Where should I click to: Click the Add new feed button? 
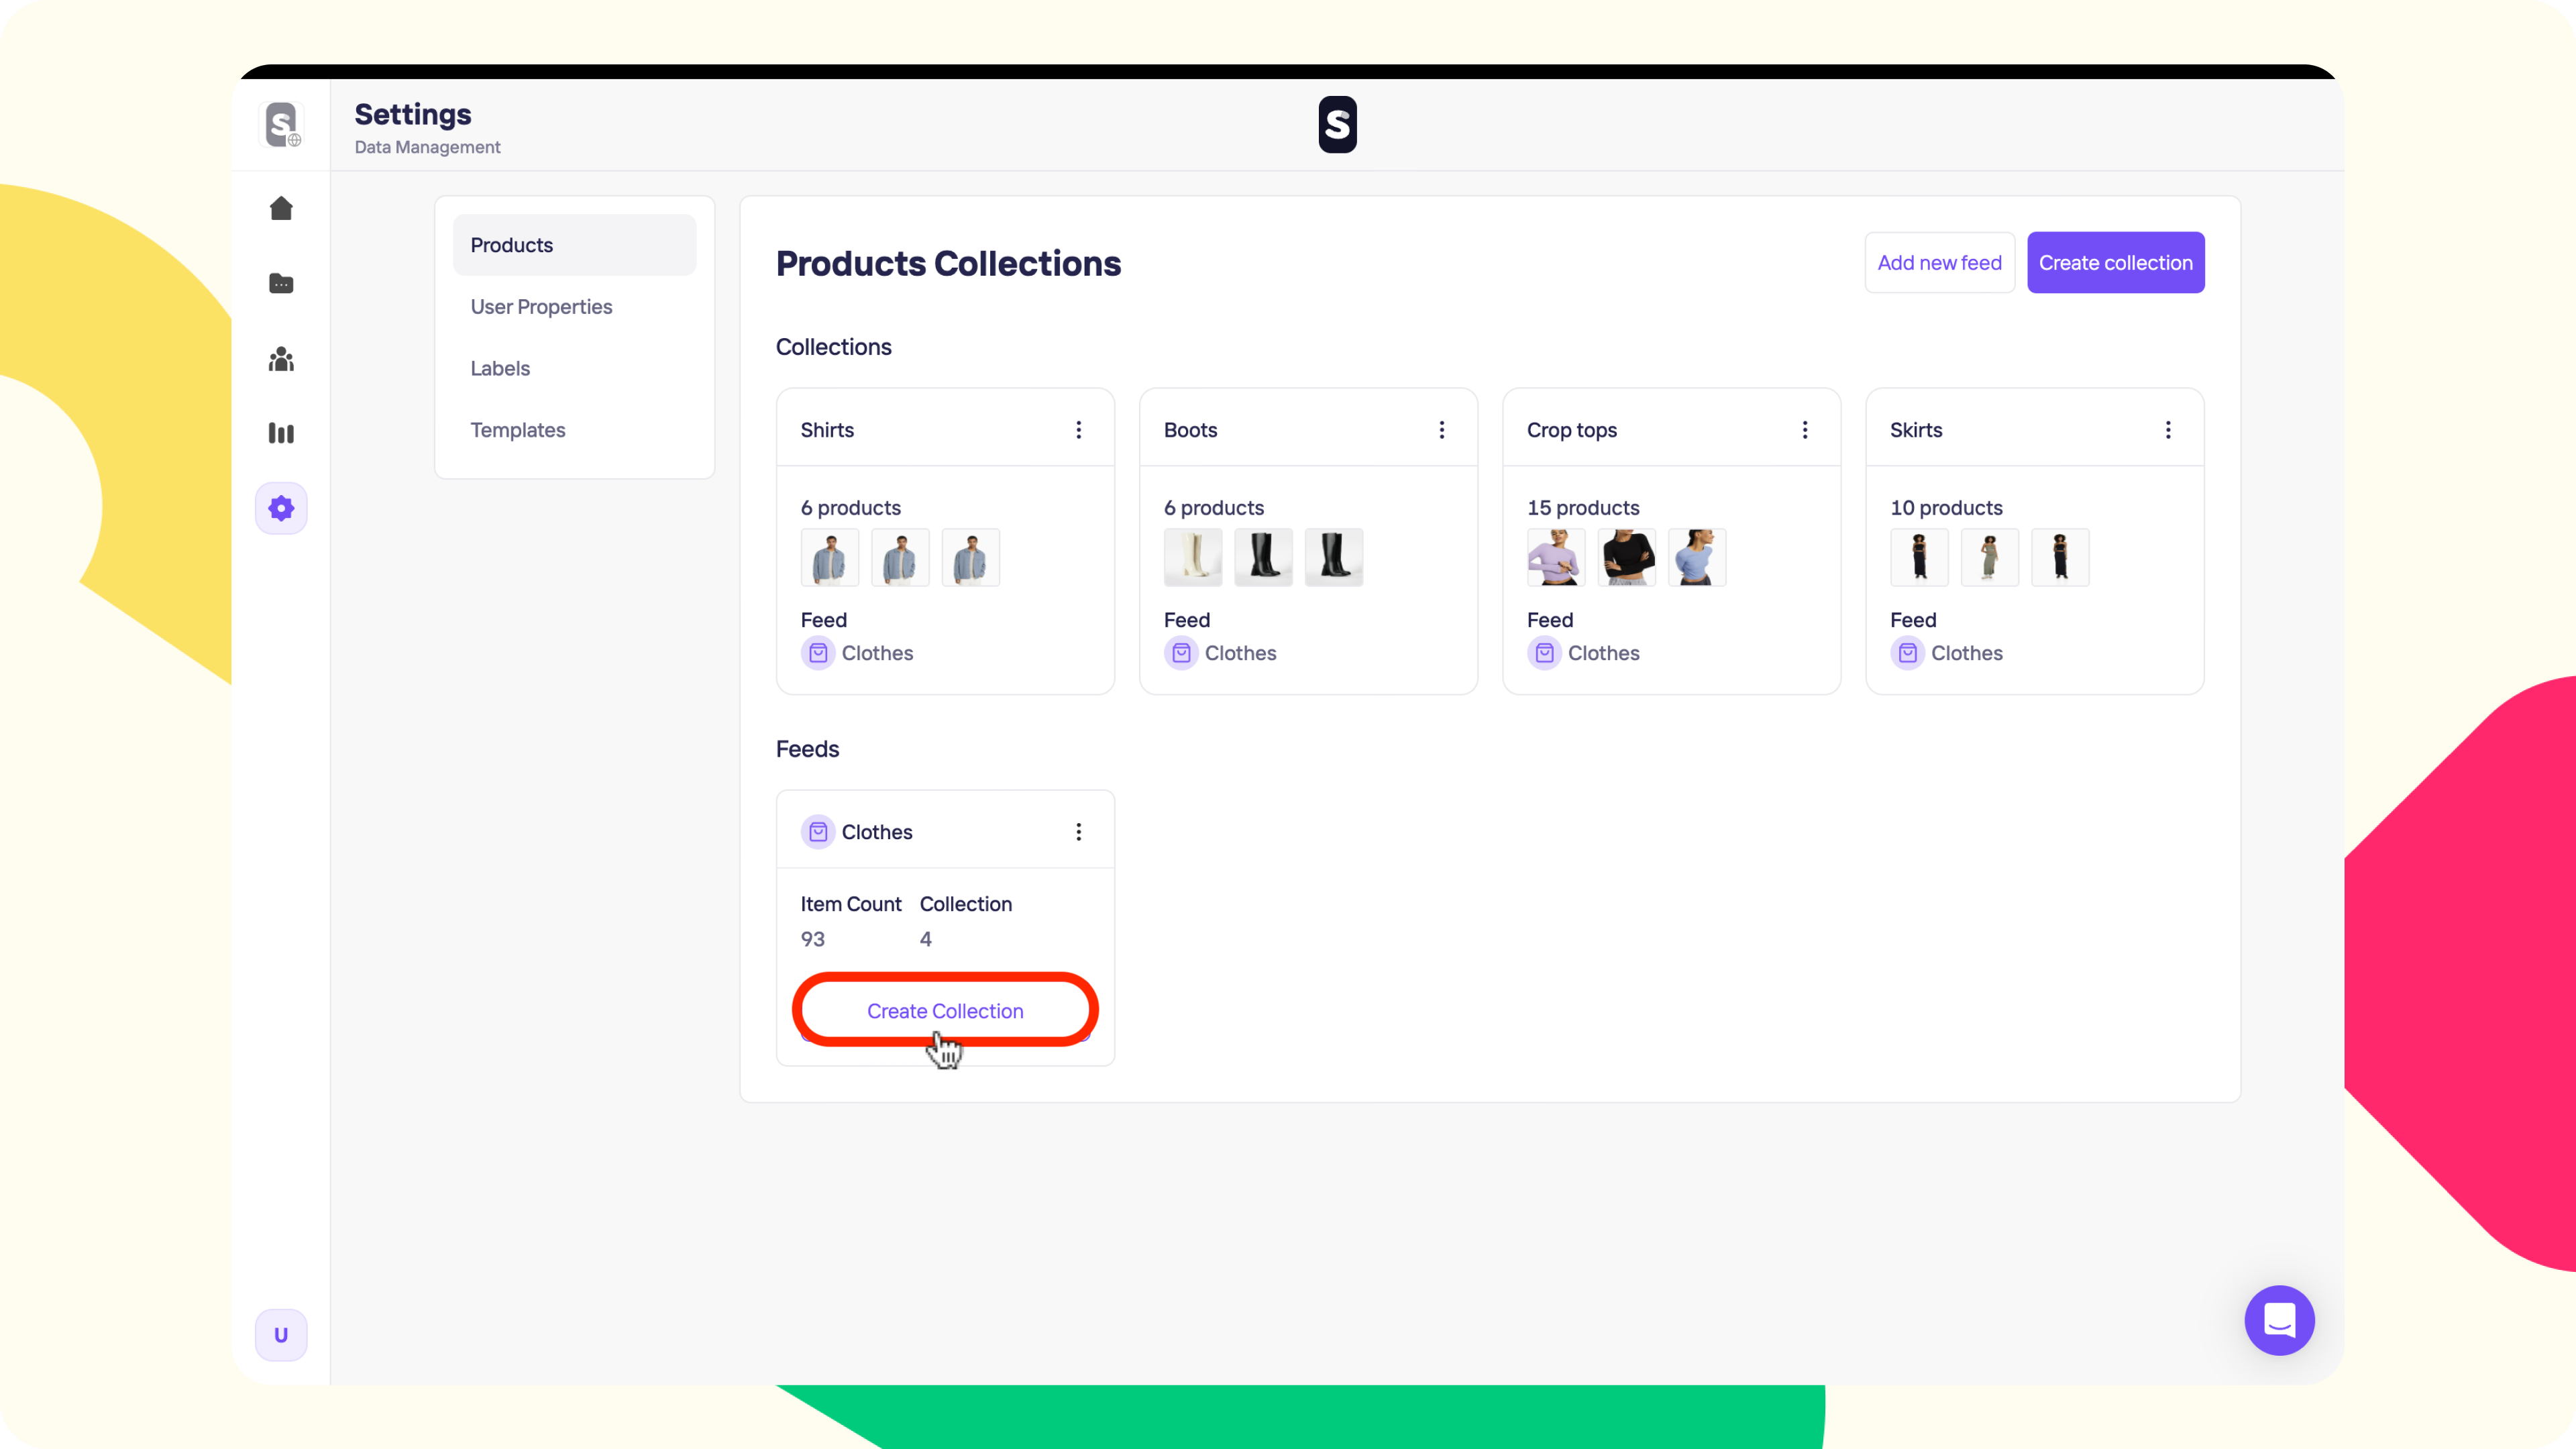pos(1939,263)
